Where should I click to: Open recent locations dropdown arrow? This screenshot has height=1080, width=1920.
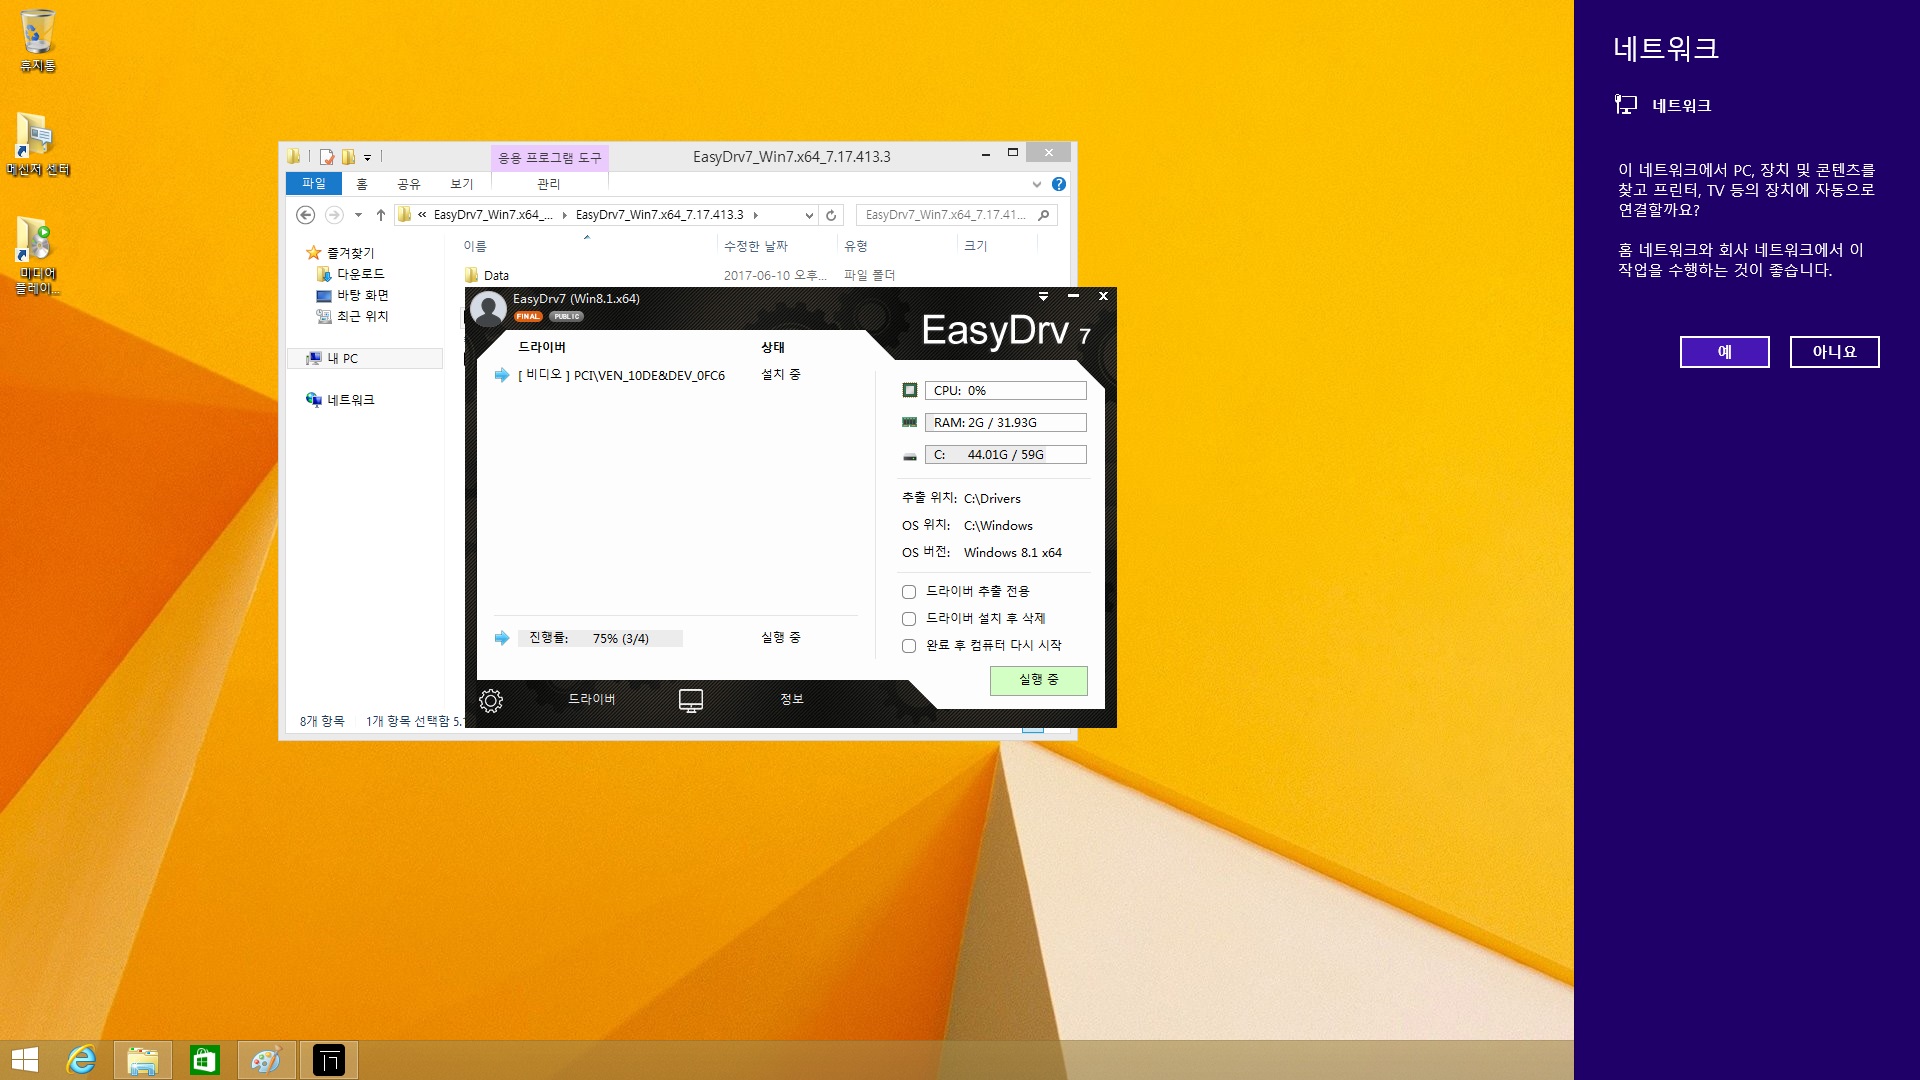[358, 215]
